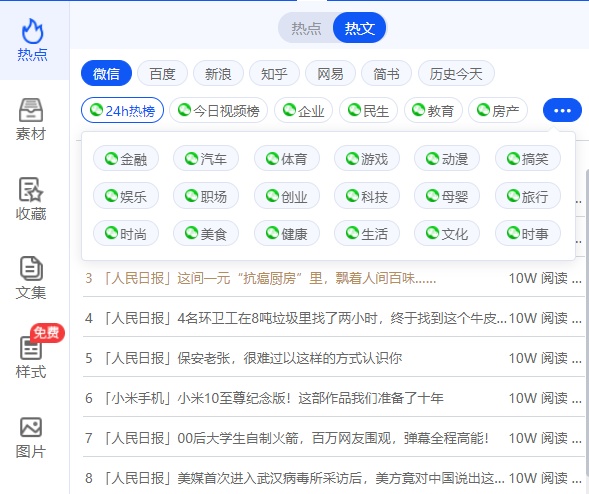Pick 创业 from the category popup

click(287, 196)
